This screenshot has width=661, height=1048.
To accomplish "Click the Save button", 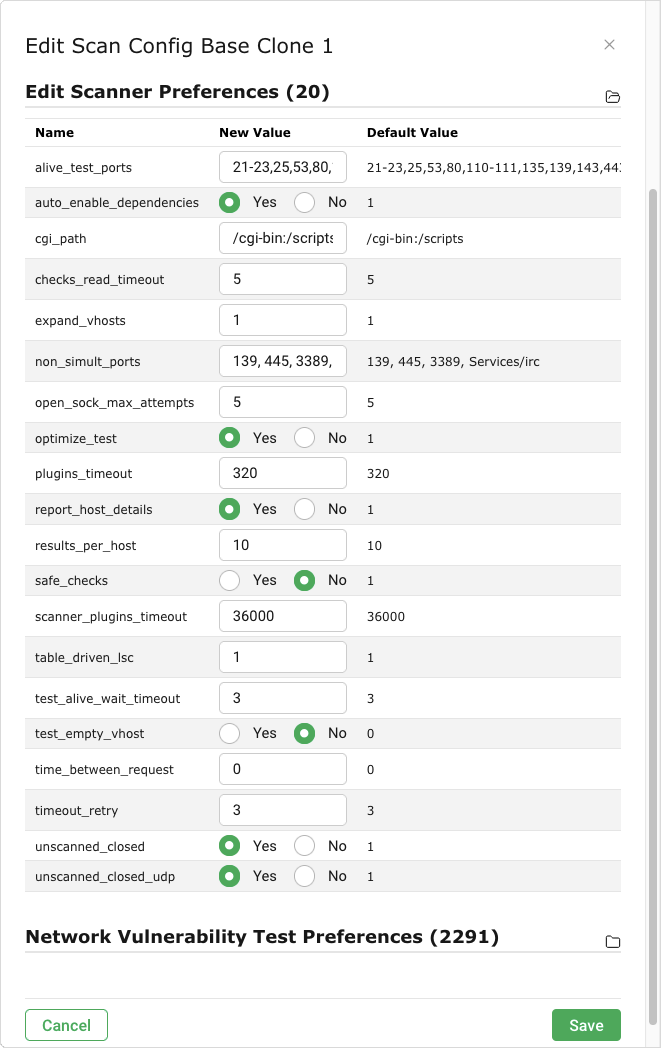I will [x=586, y=1025].
